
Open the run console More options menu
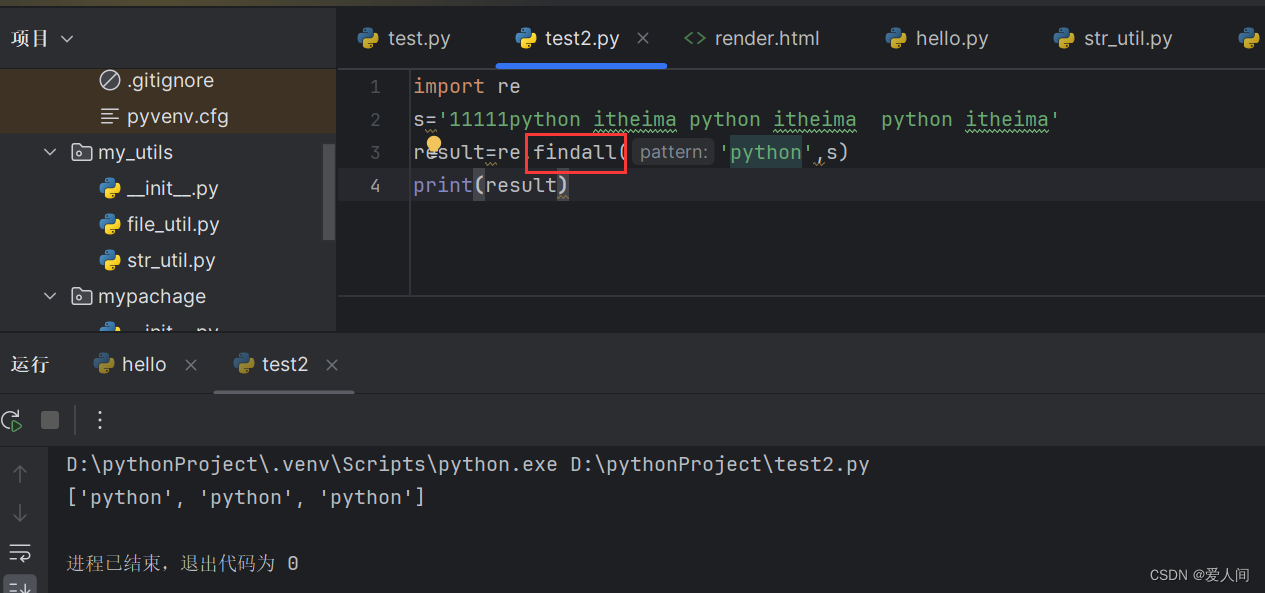(x=98, y=419)
